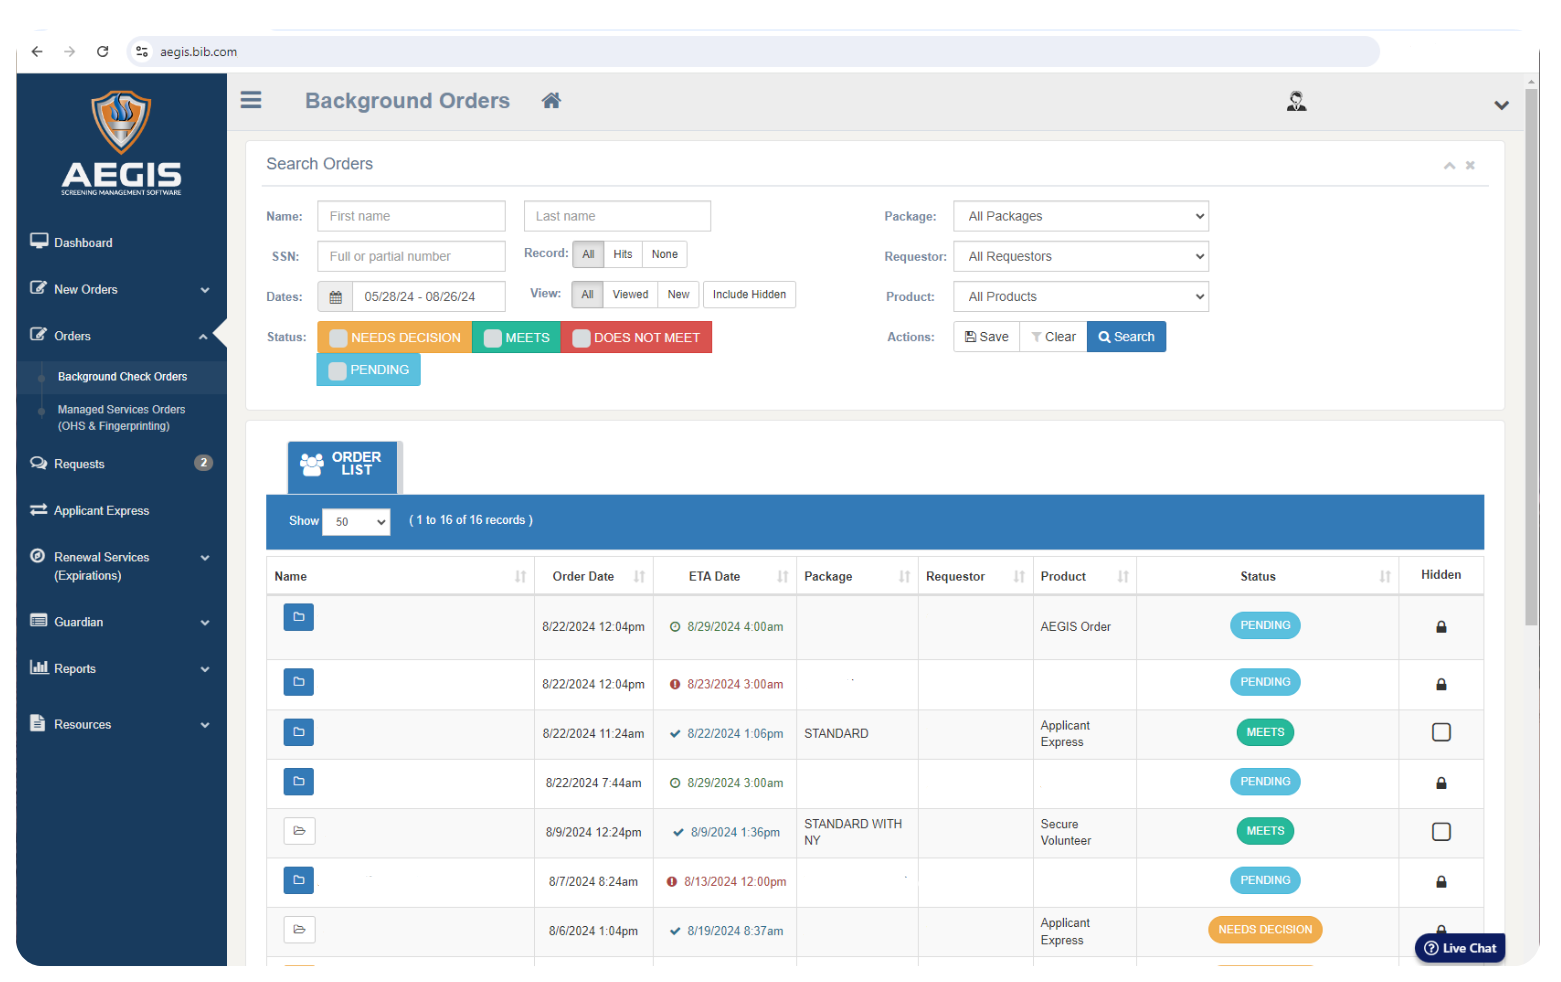
Task: Toggle the NEEDS DECISION status checkbox
Action: 339,338
